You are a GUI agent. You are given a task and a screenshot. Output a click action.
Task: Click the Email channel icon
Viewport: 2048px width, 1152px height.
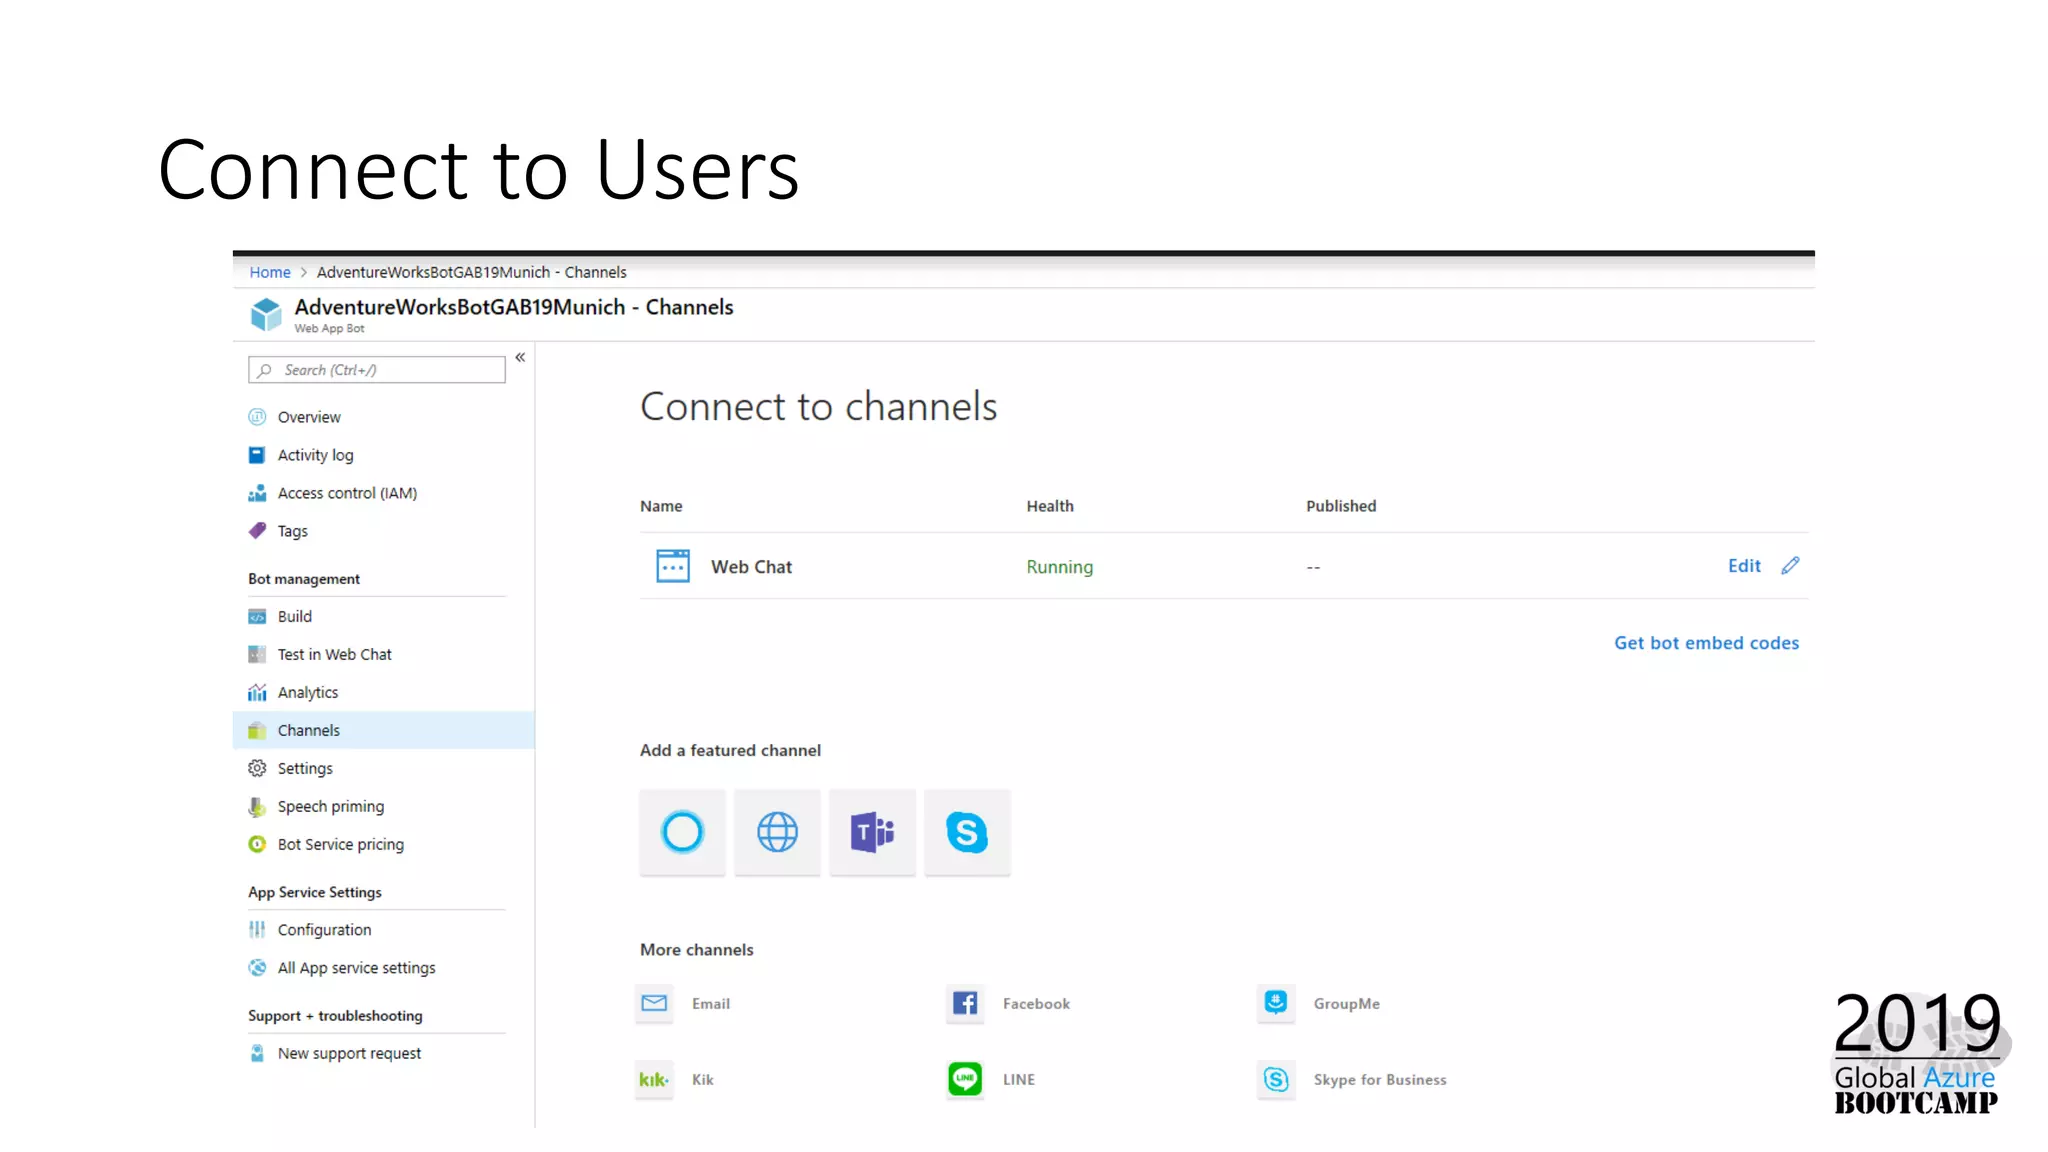[x=654, y=1003]
